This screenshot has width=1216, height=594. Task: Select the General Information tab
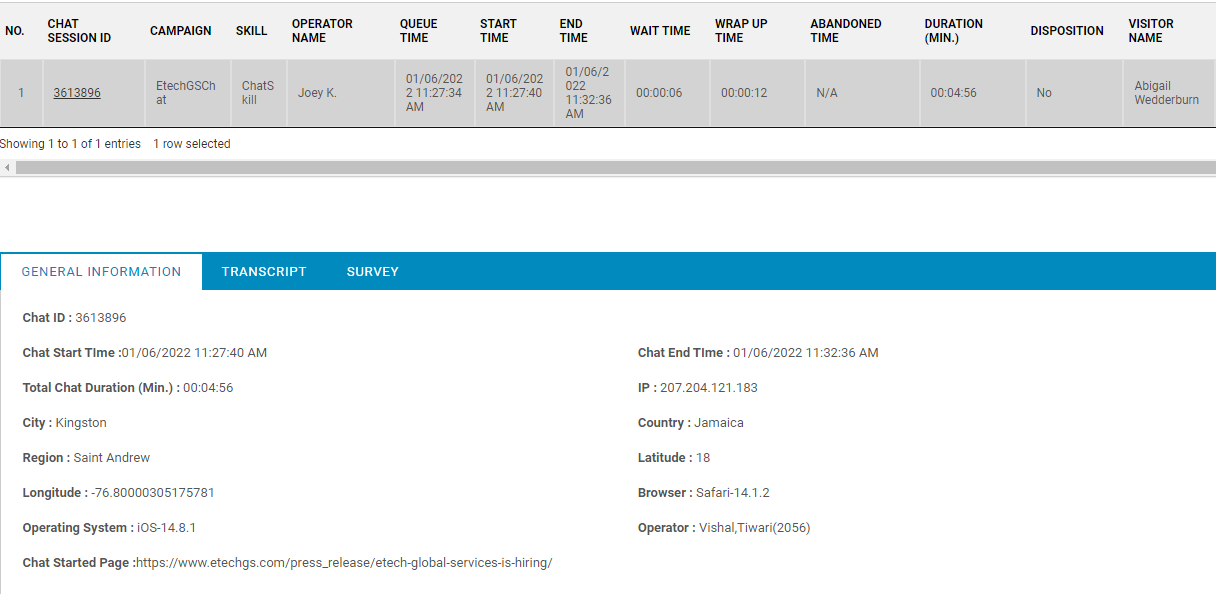point(101,272)
